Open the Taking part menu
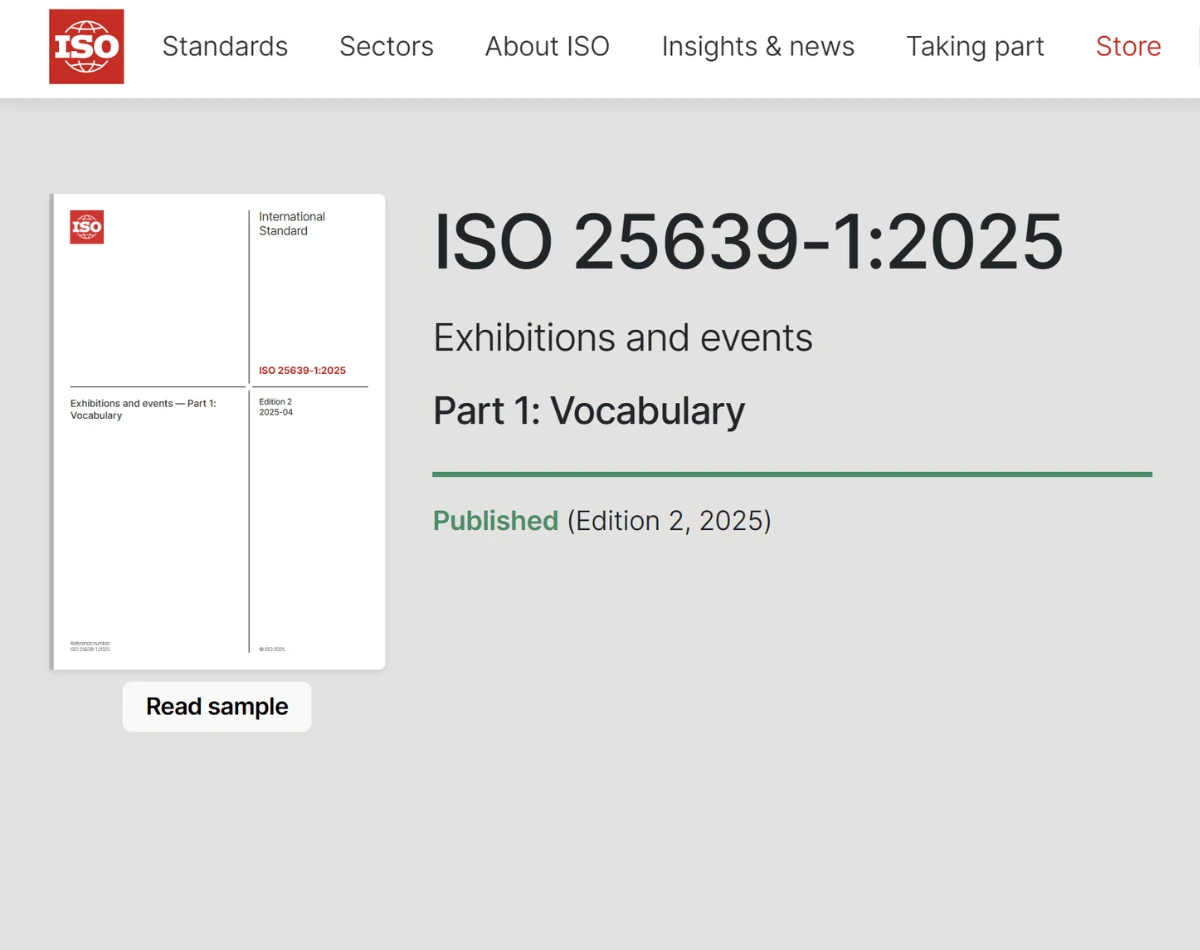Image resolution: width=1200 pixels, height=950 pixels. [975, 47]
